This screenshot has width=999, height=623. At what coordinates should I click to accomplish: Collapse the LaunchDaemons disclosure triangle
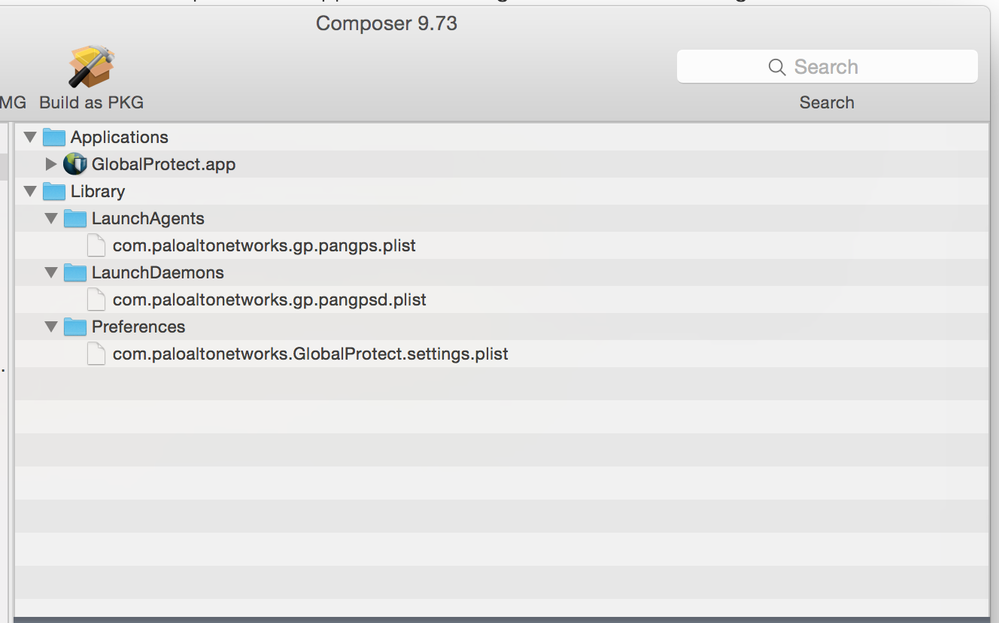point(51,272)
